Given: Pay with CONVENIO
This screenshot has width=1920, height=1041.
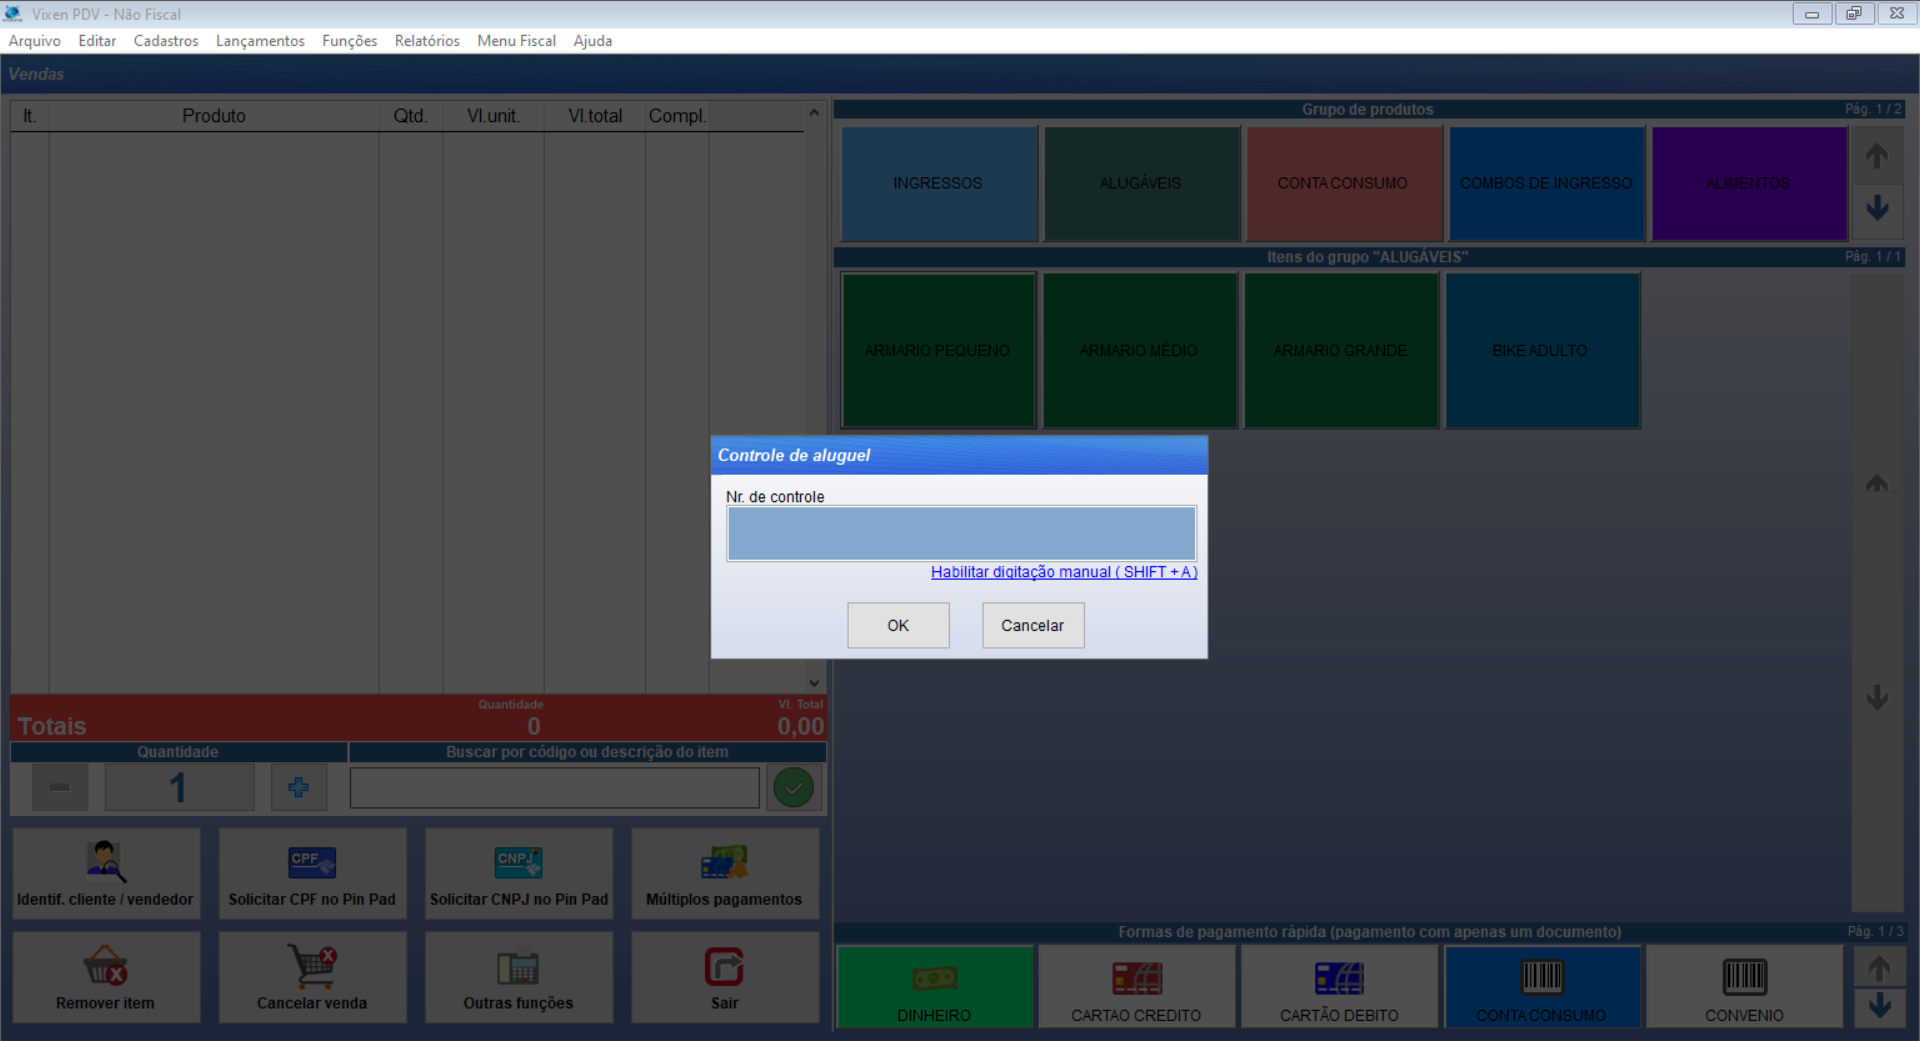Looking at the screenshot, I should point(1745,986).
